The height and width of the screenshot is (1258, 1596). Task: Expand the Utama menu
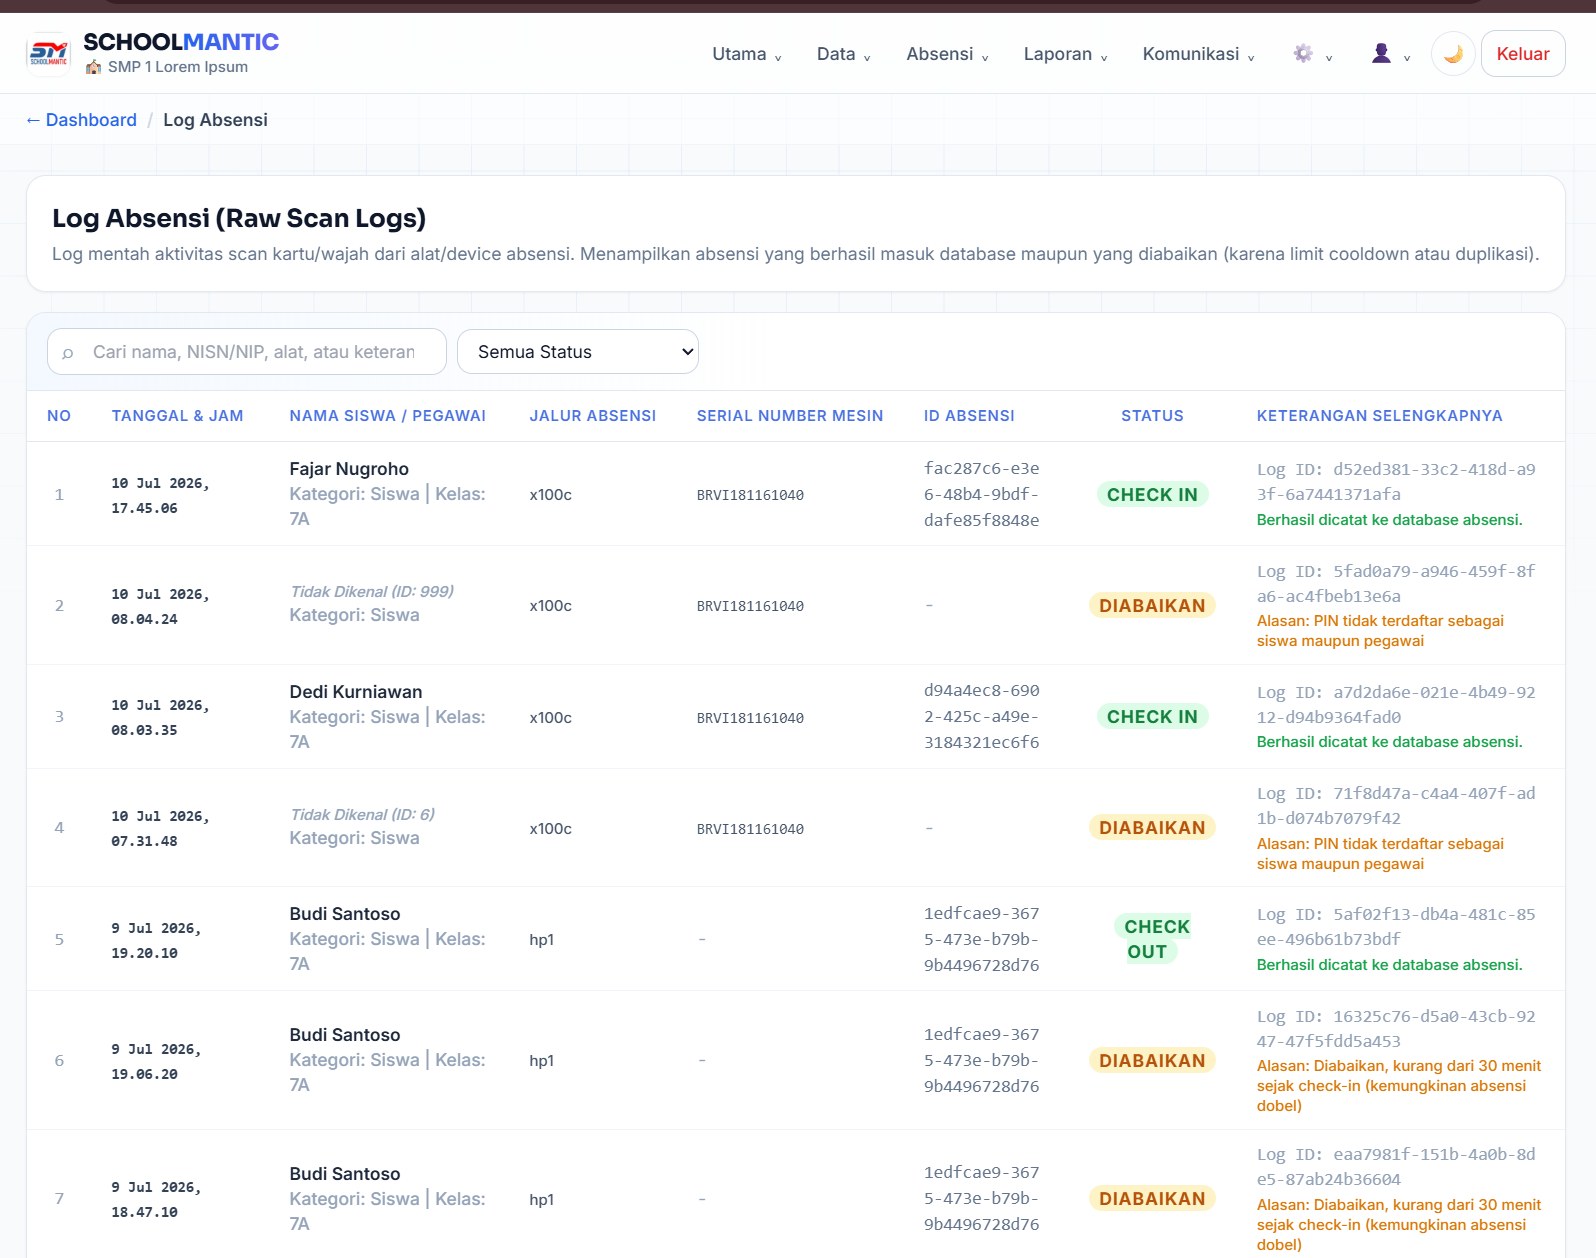click(747, 54)
